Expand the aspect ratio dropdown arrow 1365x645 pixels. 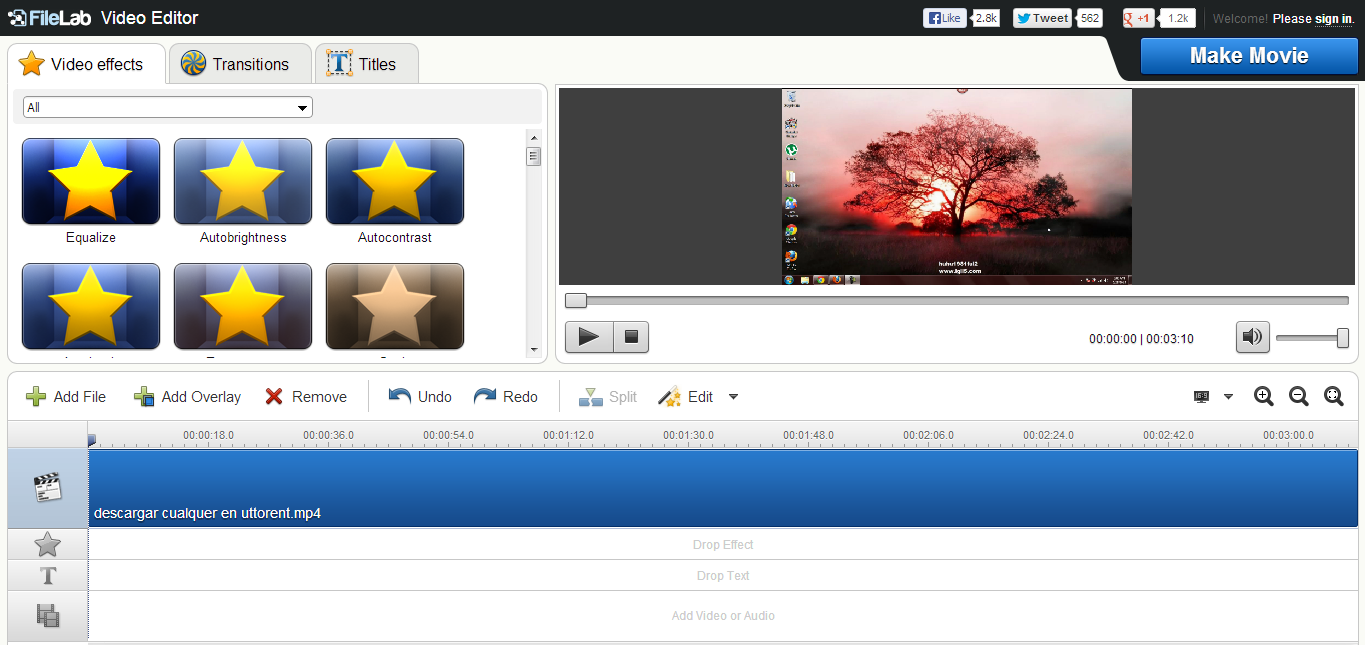click(1228, 396)
